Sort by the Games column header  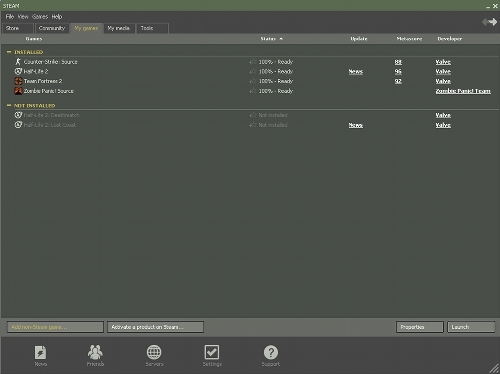[34, 39]
